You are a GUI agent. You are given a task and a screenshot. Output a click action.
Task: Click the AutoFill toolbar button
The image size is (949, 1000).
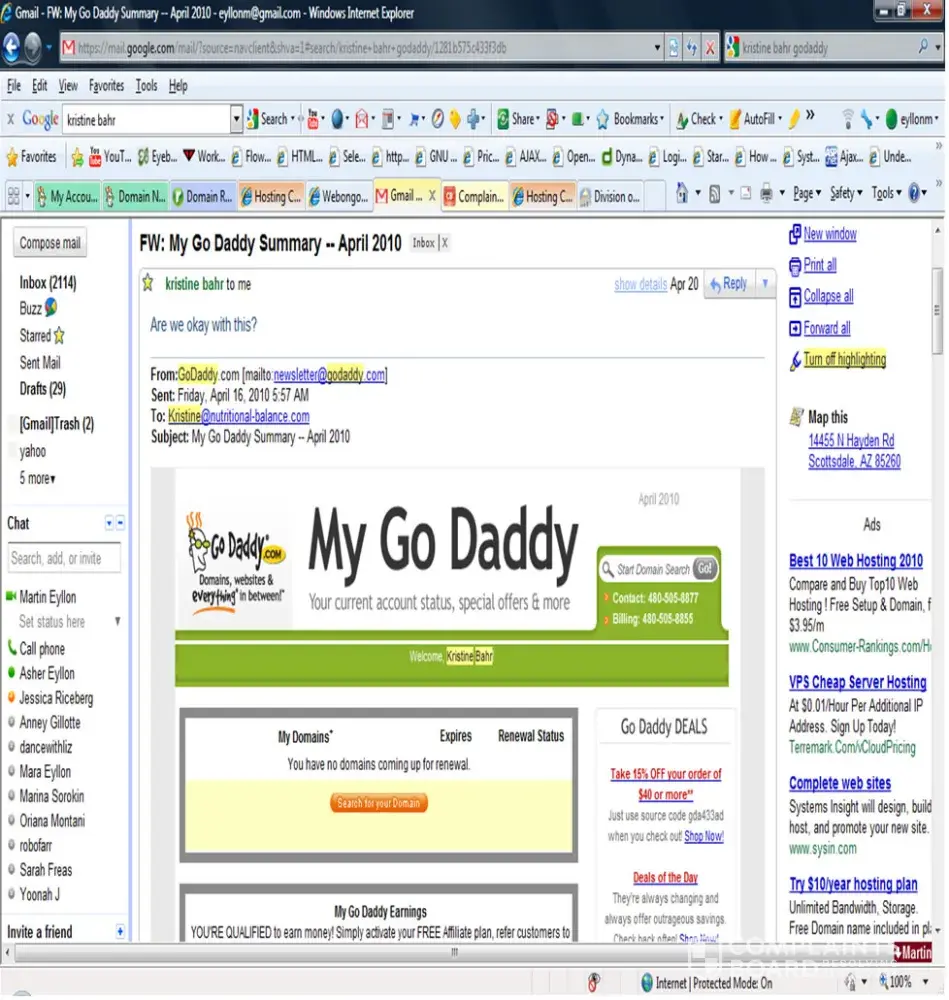point(754,119)
